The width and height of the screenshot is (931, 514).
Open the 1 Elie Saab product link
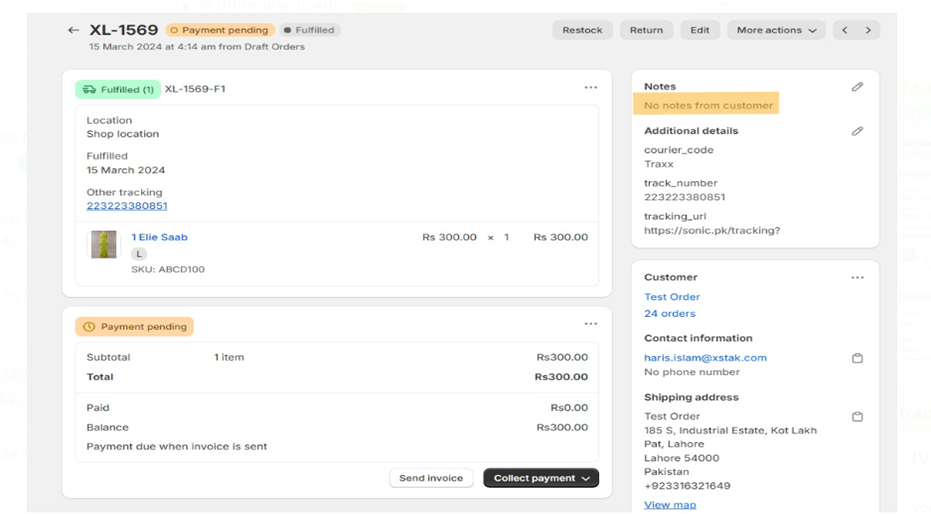point(159,237)
